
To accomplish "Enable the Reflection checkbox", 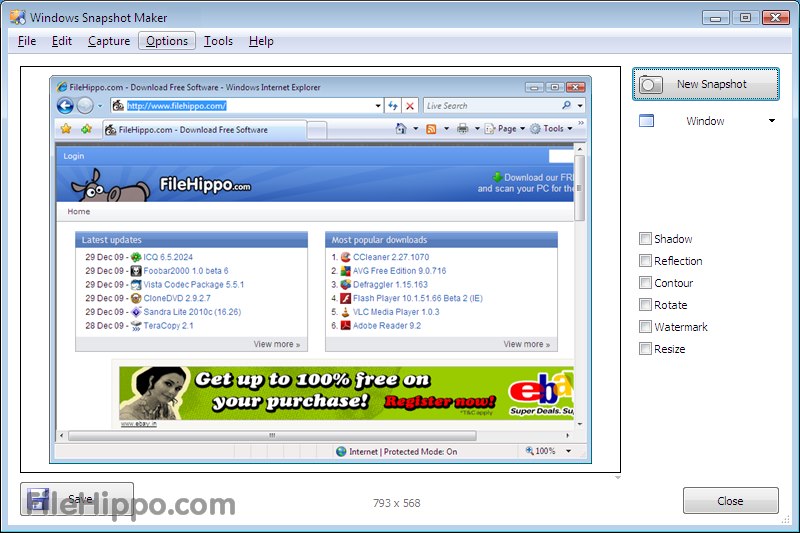I will (645, 261).
